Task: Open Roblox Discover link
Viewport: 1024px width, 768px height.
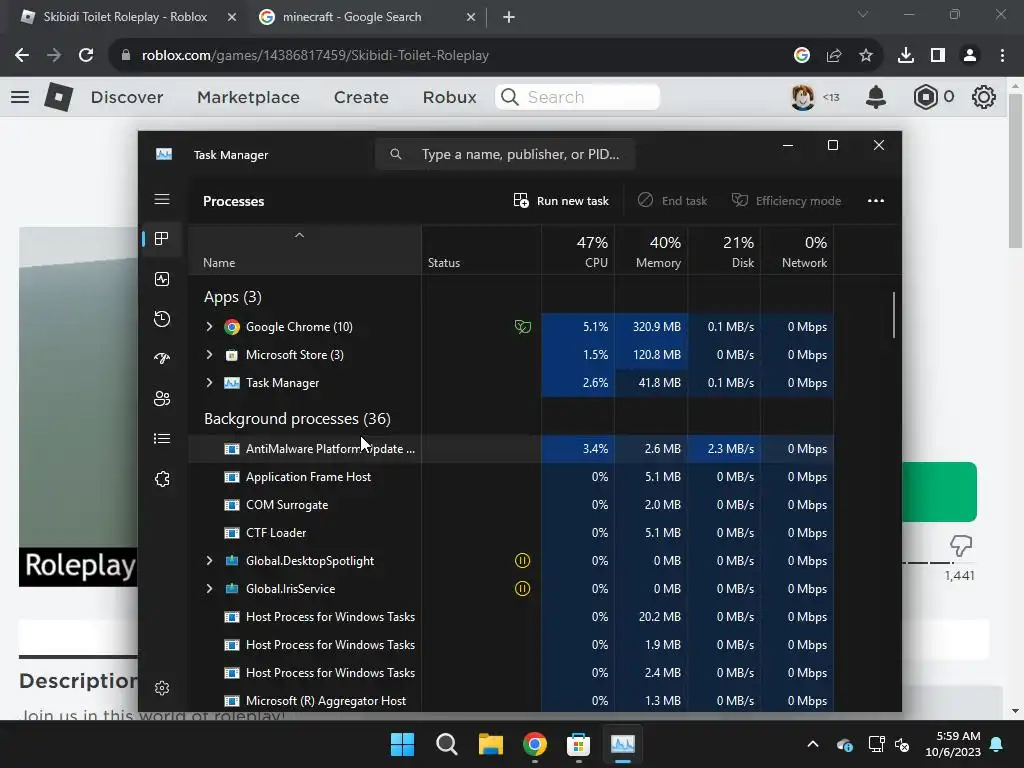Action: 127,97
